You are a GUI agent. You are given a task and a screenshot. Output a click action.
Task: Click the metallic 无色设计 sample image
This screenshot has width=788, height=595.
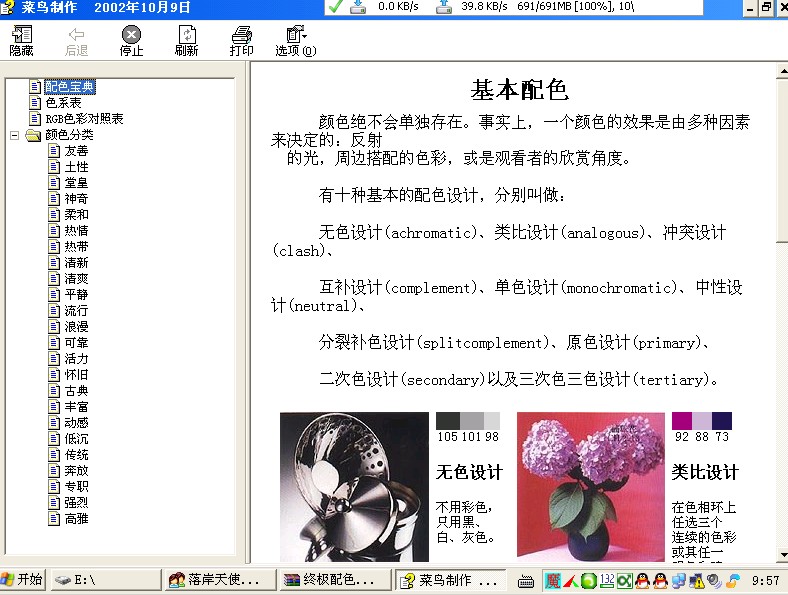pos(354,486)
